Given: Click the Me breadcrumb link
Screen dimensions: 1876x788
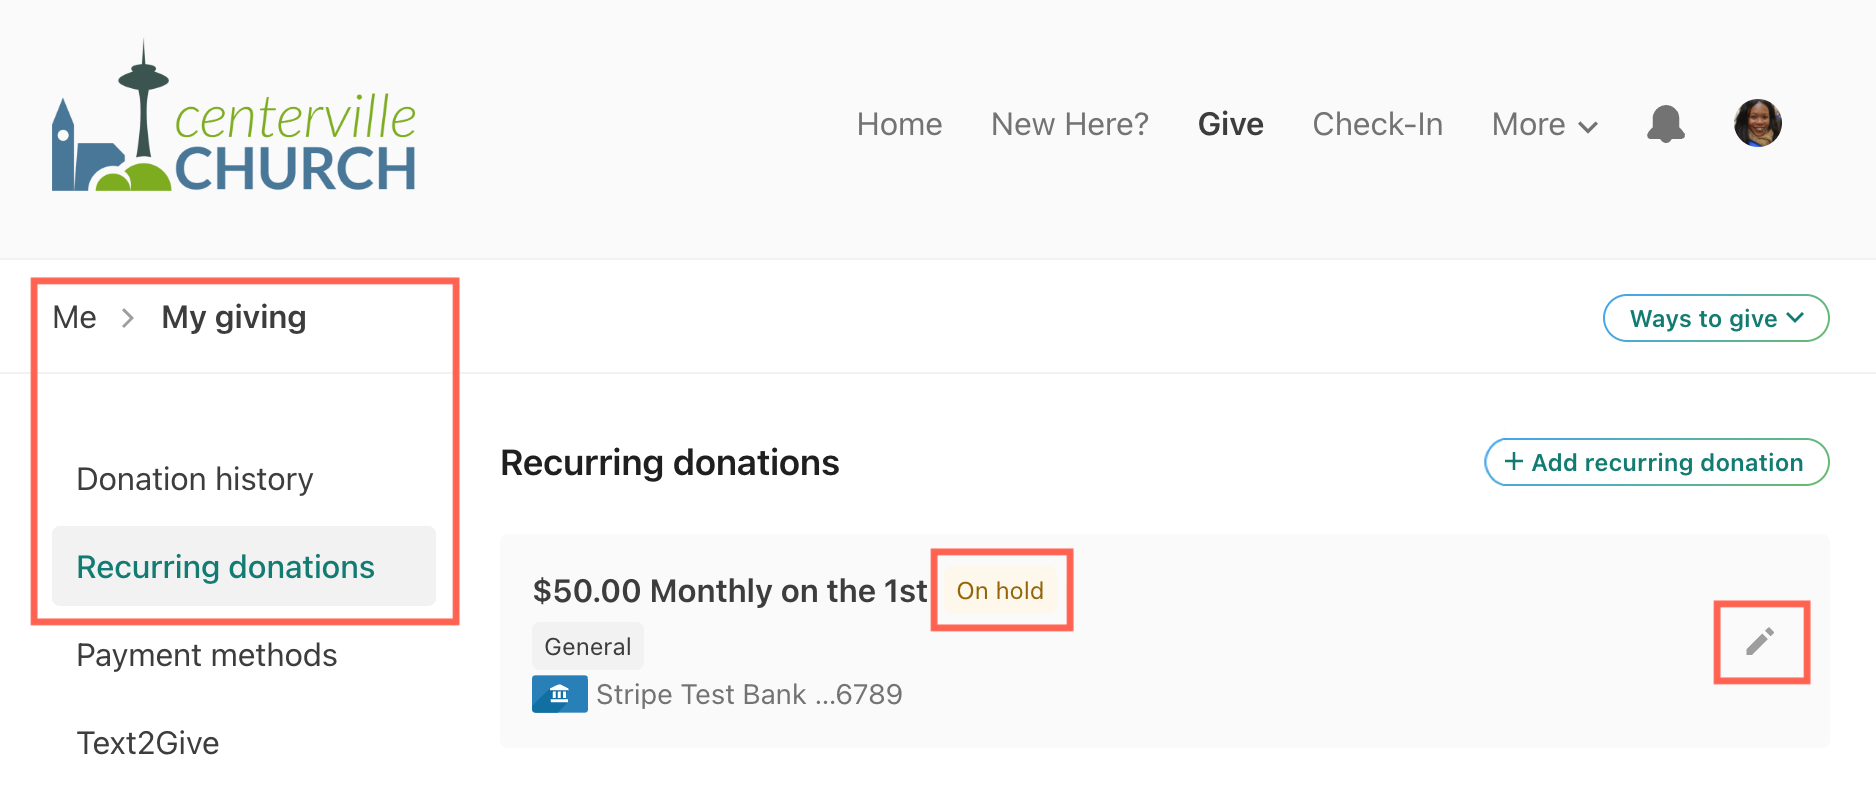Looking at the screenshot, I should click(75, 317).
